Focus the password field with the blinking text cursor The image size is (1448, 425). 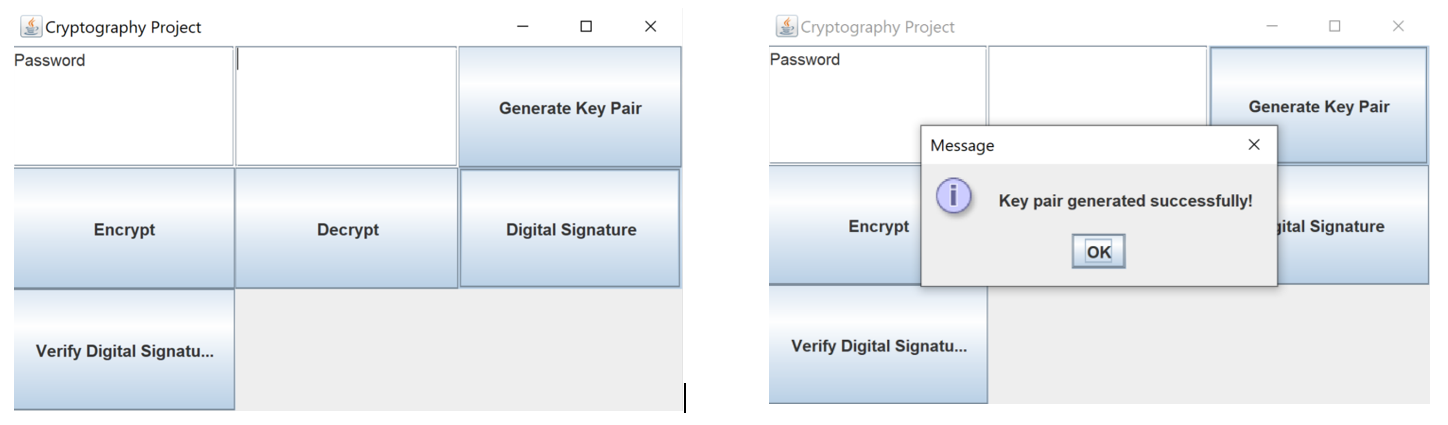pyautogui.click(x=346, y=106)
